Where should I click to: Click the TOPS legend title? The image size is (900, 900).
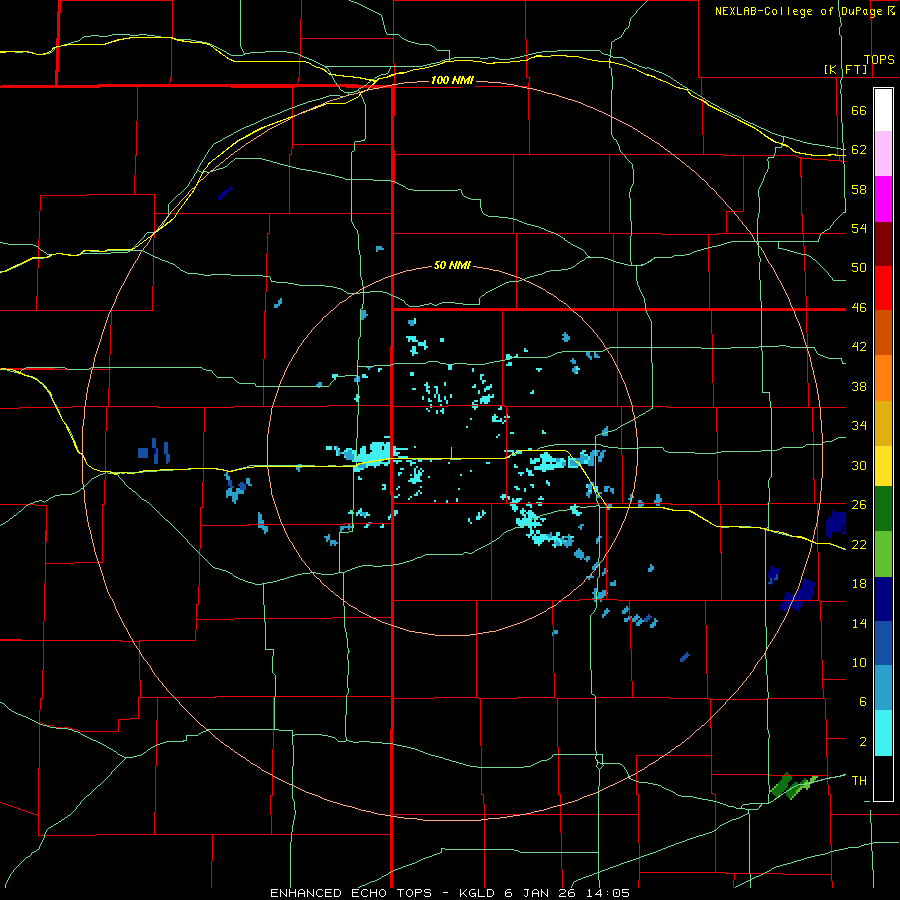(879, 60)
